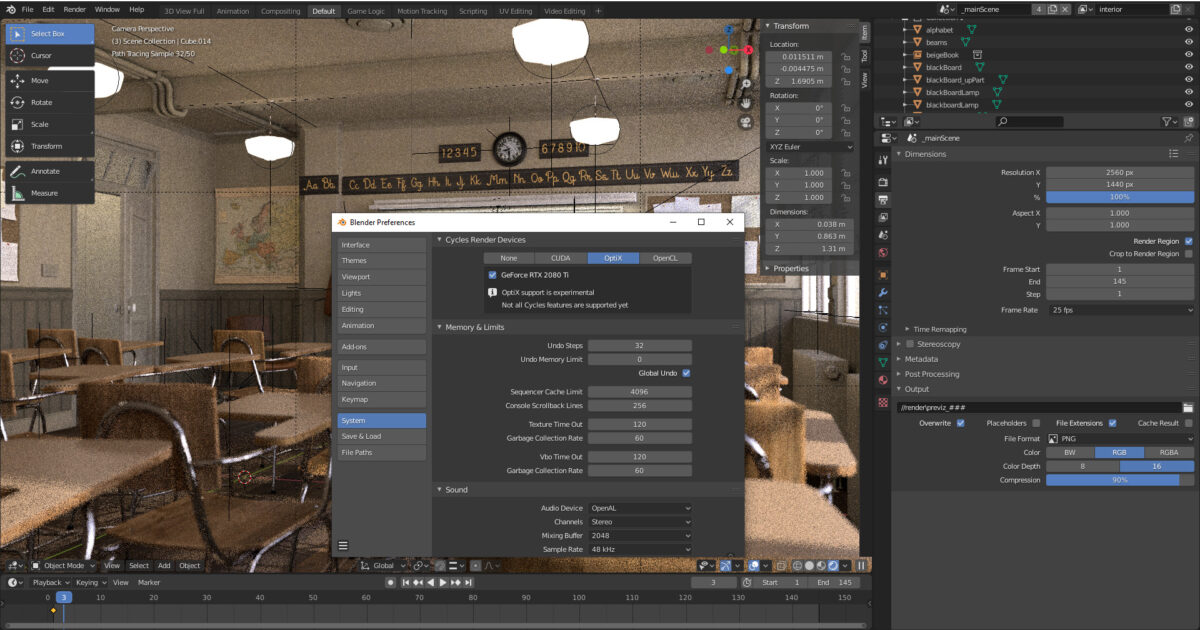
Task: Open the Keying menu in timeline
Action: 89,582
